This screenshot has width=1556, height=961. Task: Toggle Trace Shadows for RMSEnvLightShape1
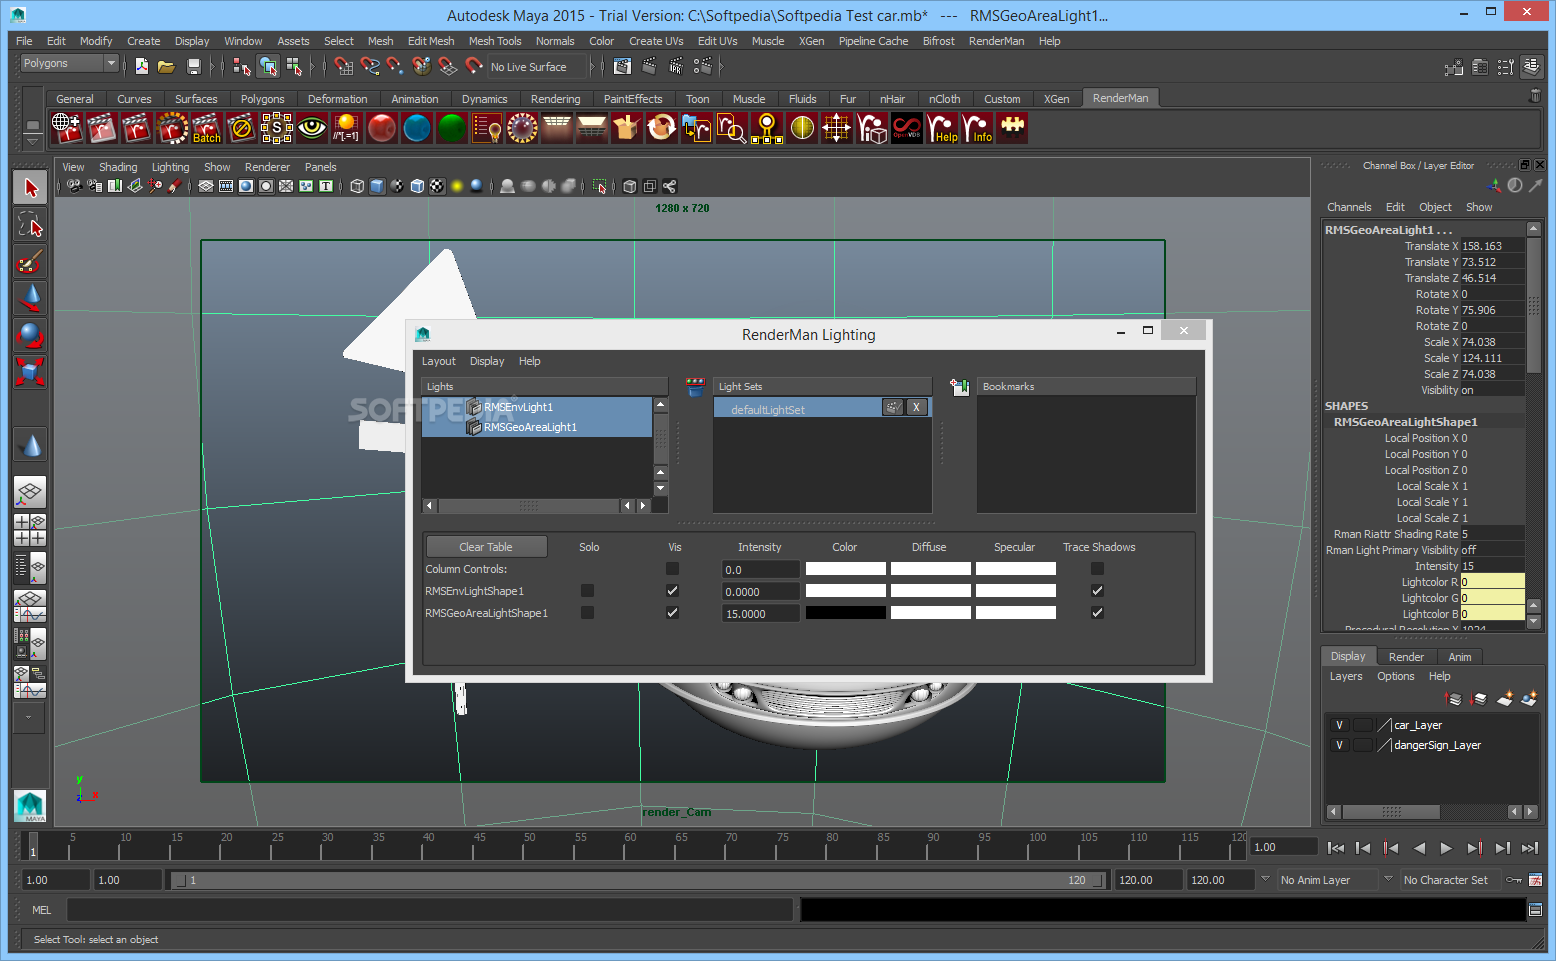[1097, 591]
